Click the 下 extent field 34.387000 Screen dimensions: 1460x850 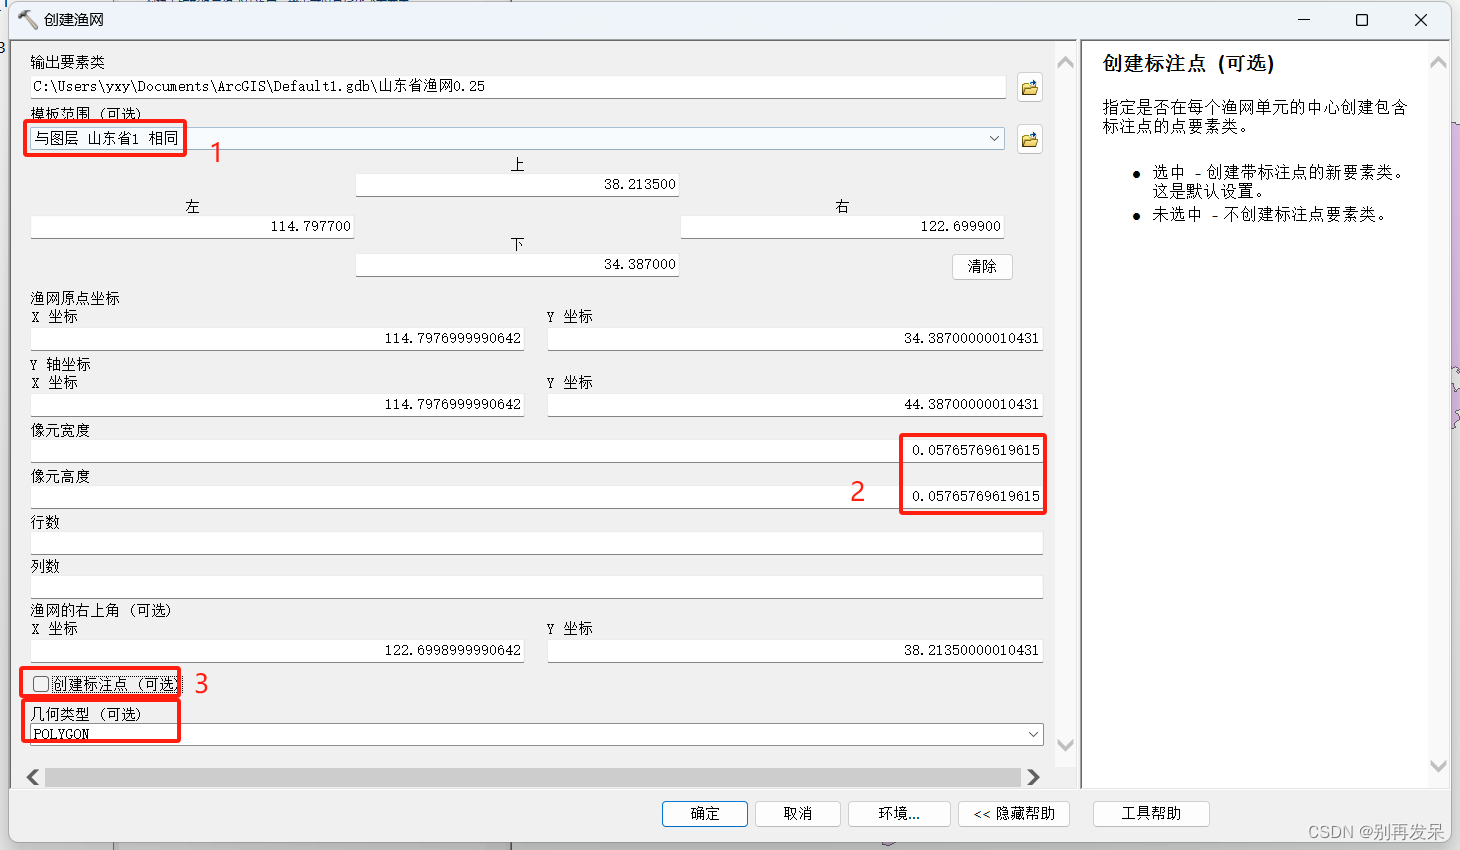(x=517, y=264)
